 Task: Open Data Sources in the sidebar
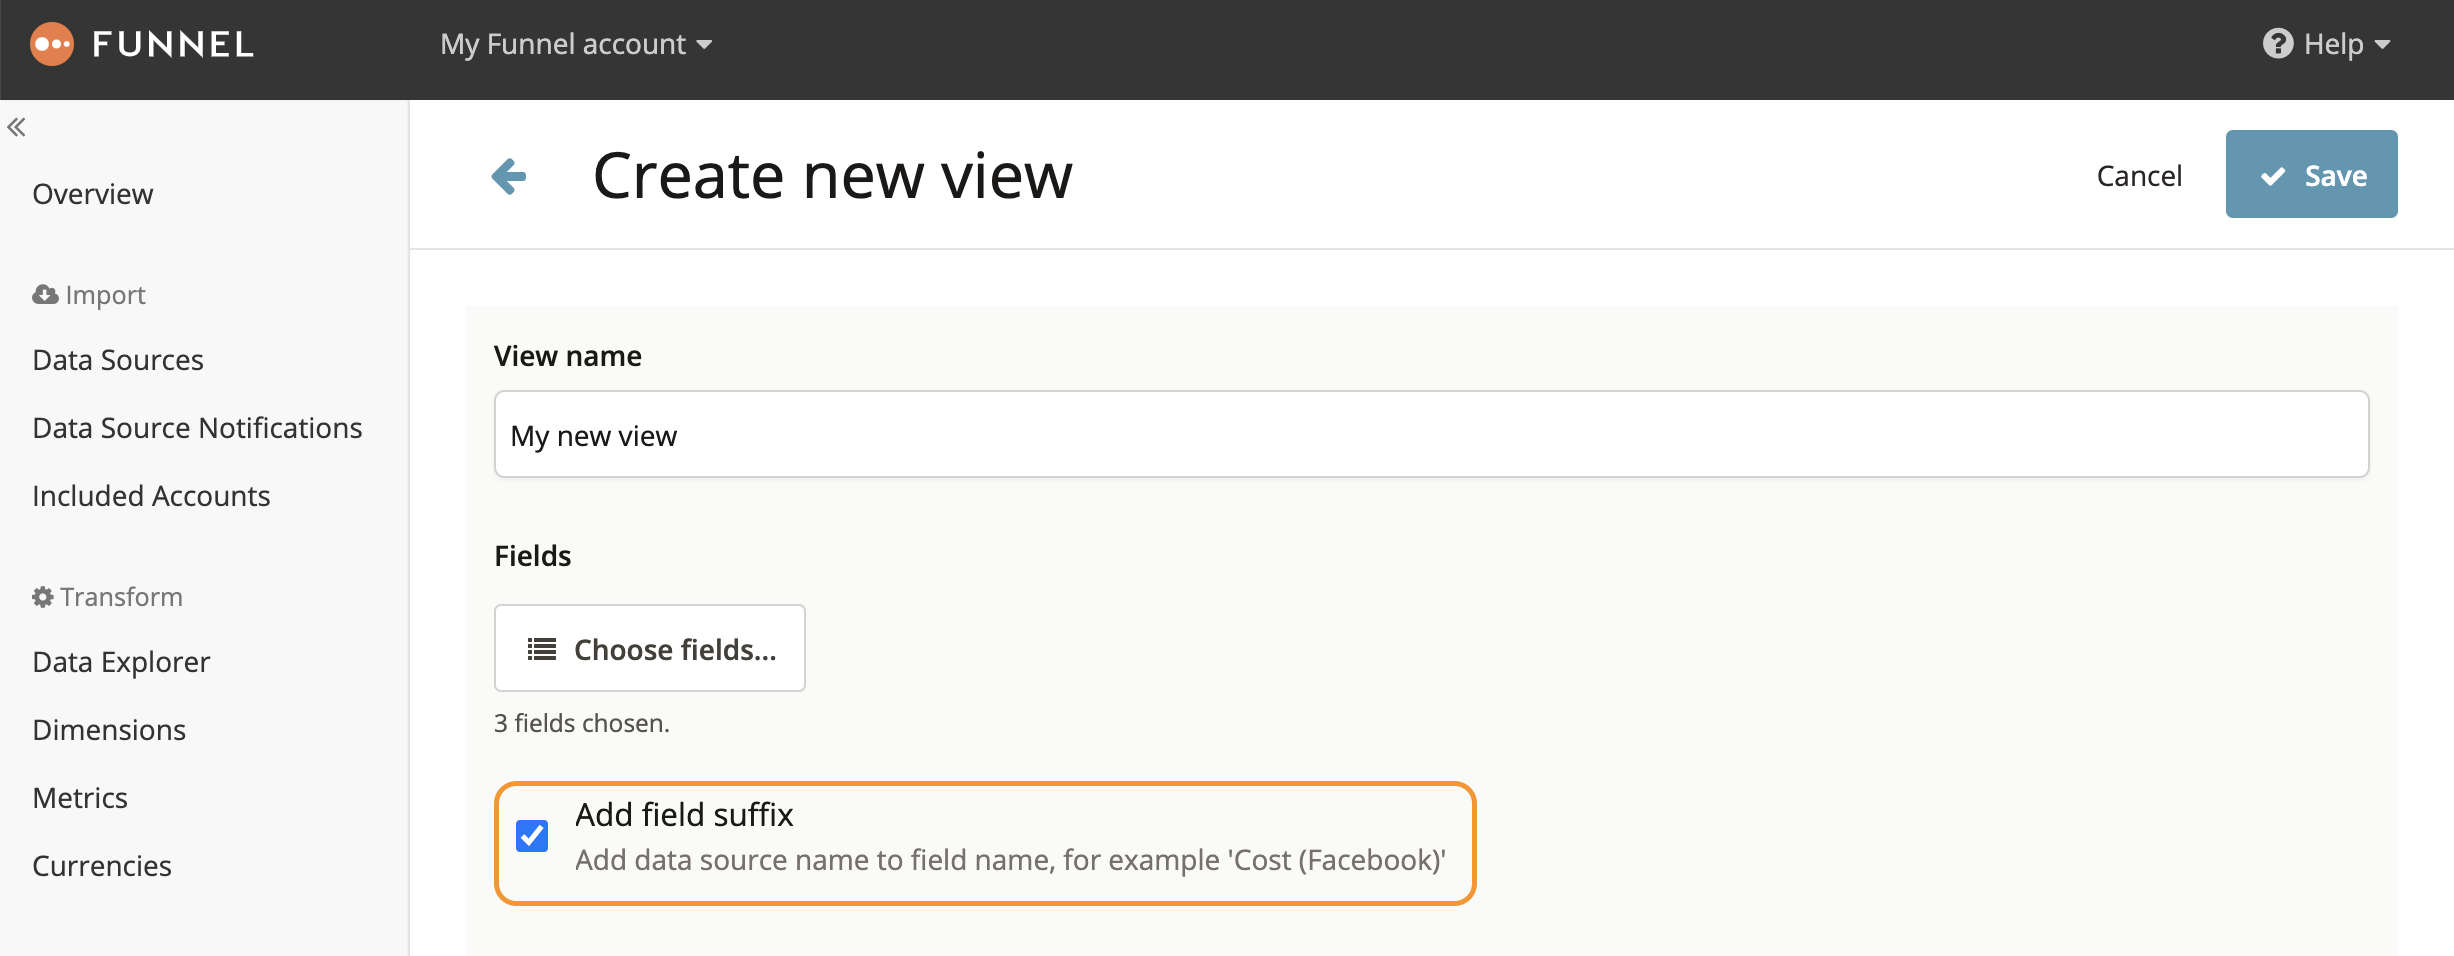118,360
